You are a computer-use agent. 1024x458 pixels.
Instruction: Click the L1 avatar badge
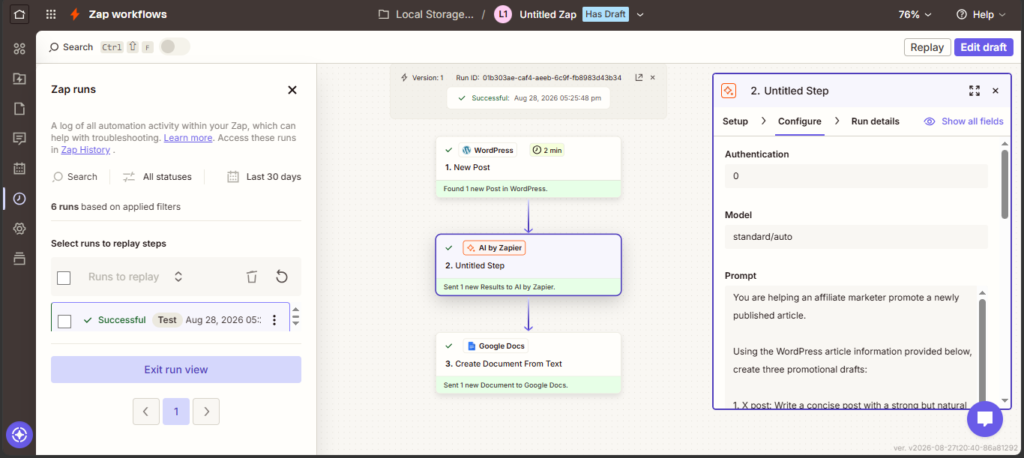tap(502, 14)
